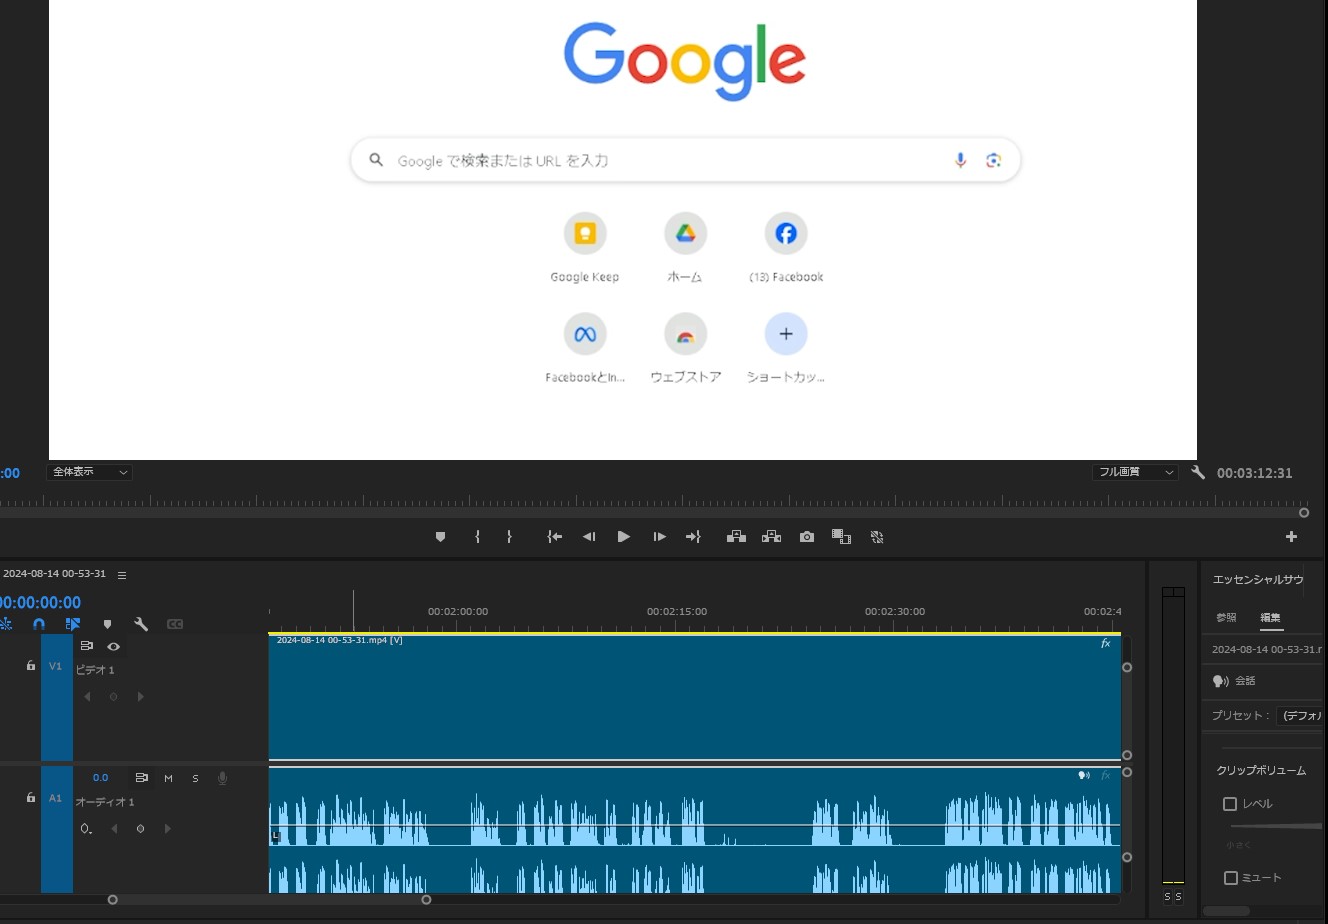Mute the Audio 1 track with M button
Screen dimensions: 1328x924
(168, 778)
